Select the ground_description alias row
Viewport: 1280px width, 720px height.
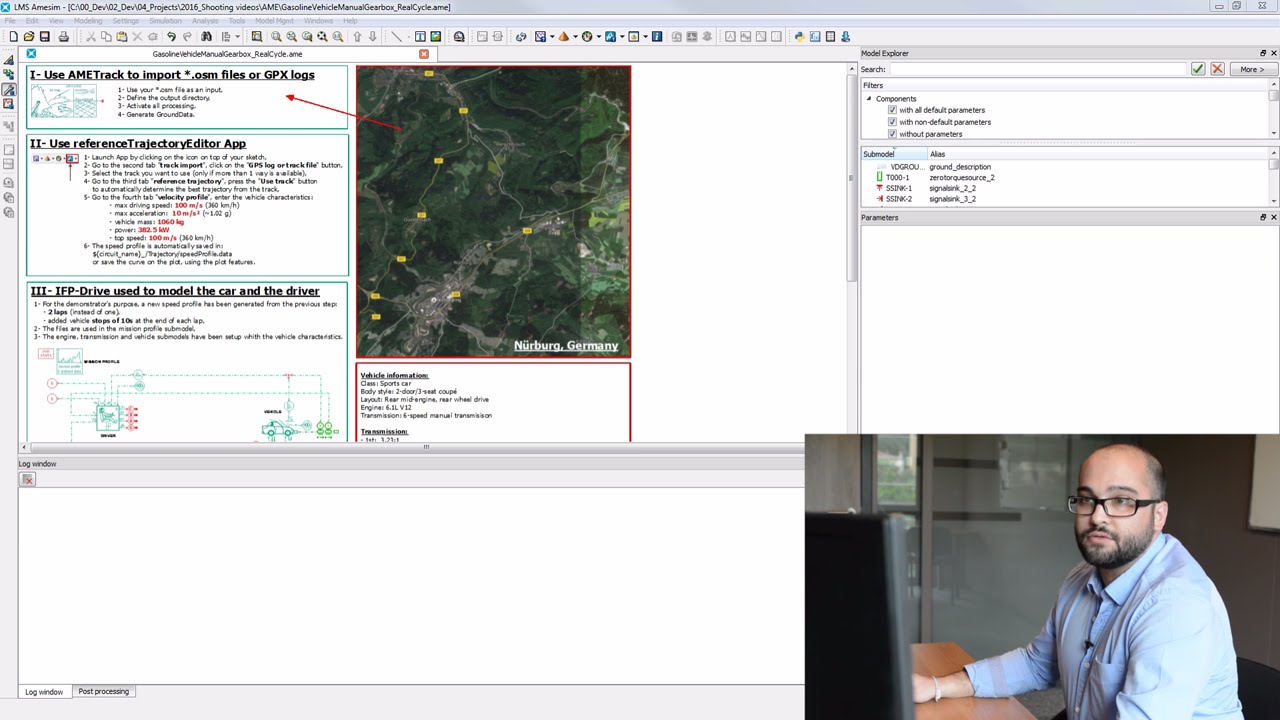pyautogui.click(x=960, y=167)
